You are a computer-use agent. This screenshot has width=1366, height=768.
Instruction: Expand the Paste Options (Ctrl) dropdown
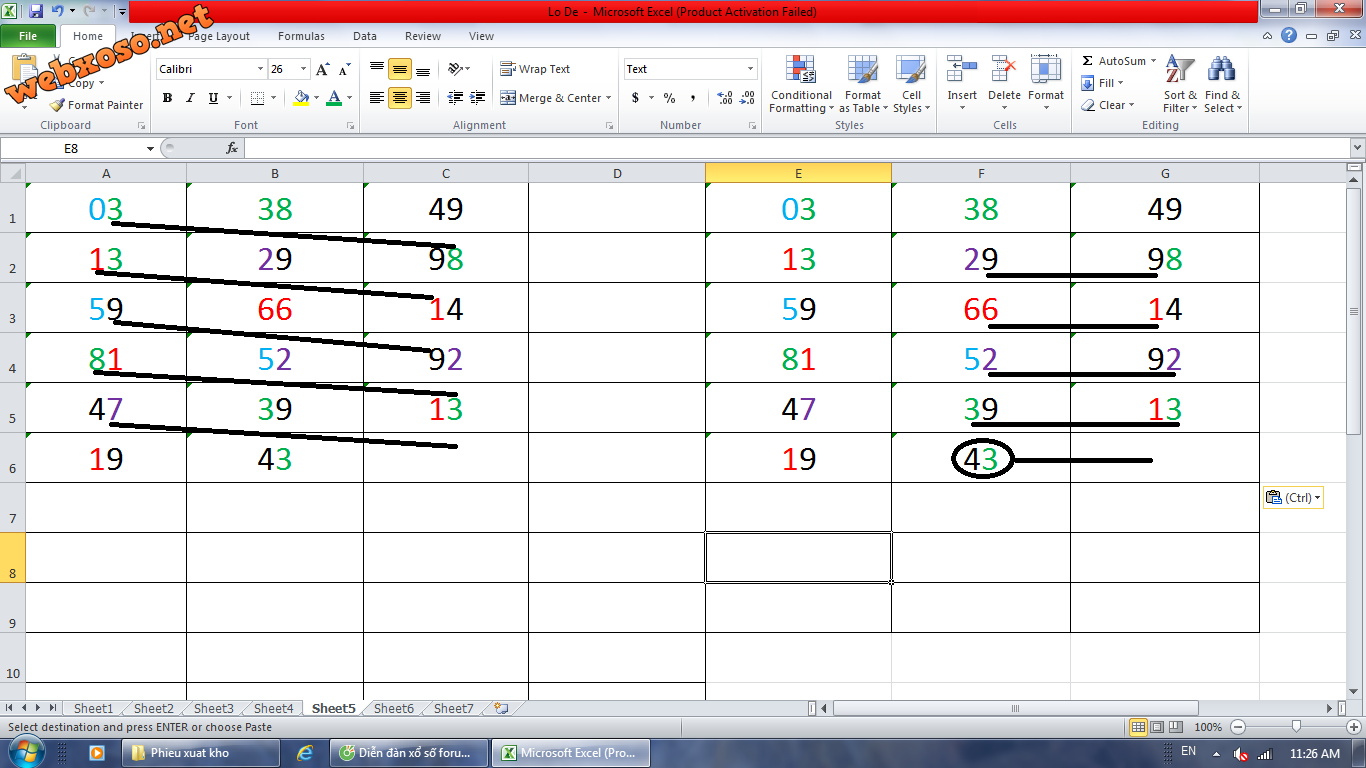pyautogui.click(x=1293, y=498)
